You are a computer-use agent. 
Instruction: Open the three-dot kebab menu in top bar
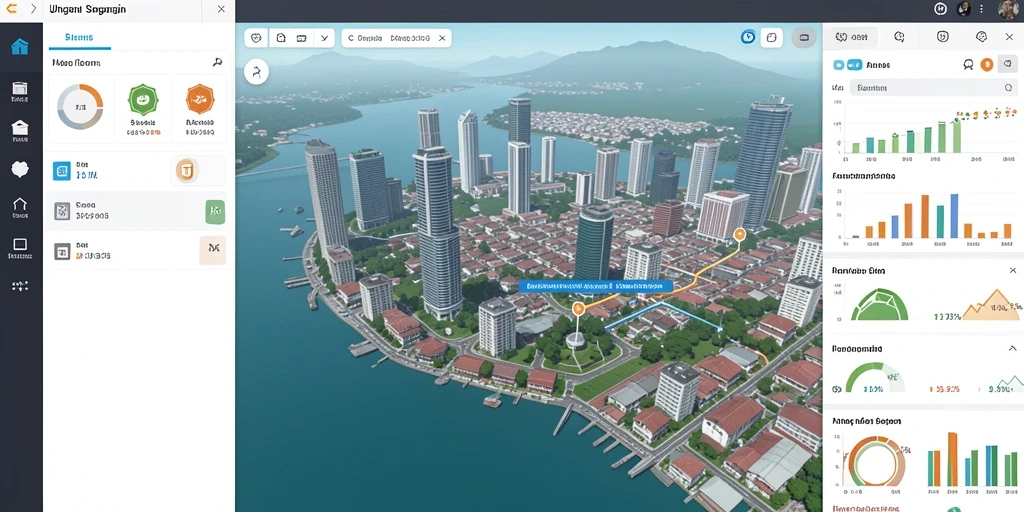coord(982,8)
